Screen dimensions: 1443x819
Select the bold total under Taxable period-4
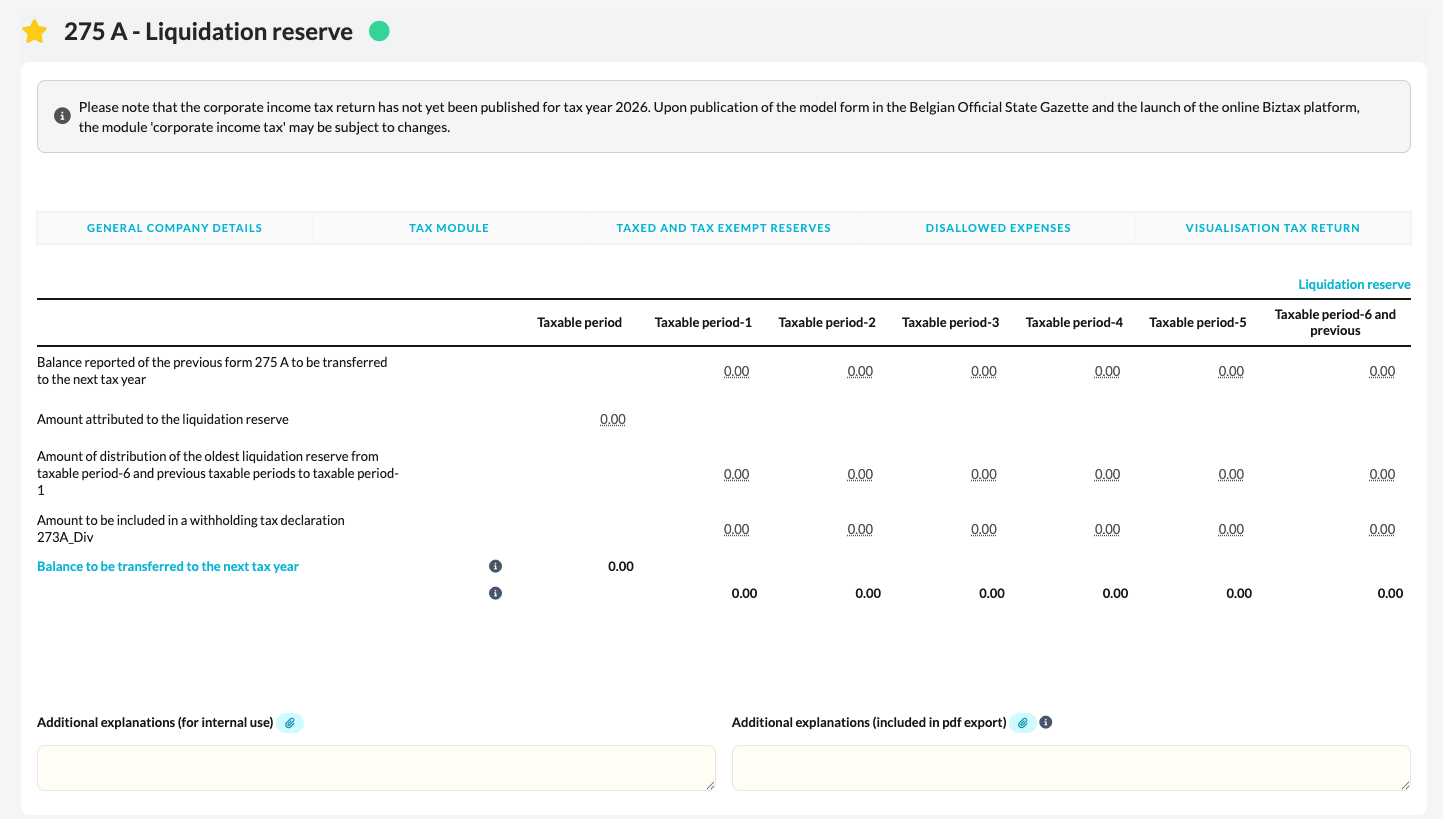pyautogui.click(x=1115, y=593)
